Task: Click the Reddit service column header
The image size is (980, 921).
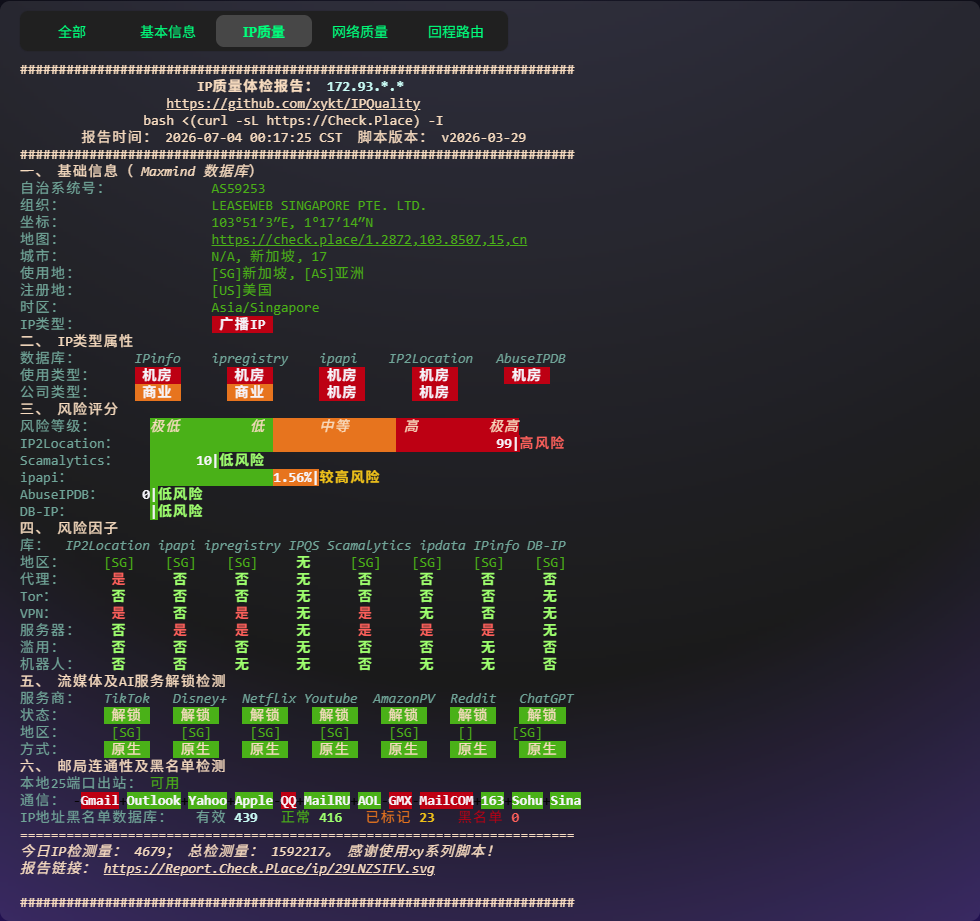Action: tap(473, 699)
